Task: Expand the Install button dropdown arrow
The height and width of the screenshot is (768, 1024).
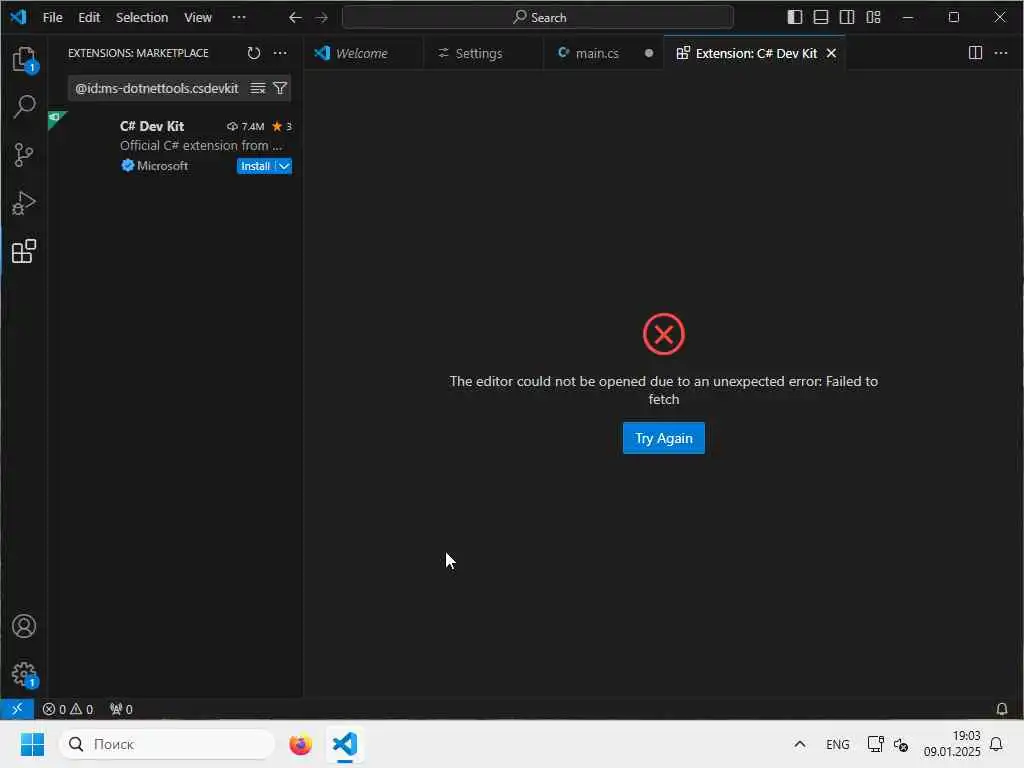Action: [284, 166]
